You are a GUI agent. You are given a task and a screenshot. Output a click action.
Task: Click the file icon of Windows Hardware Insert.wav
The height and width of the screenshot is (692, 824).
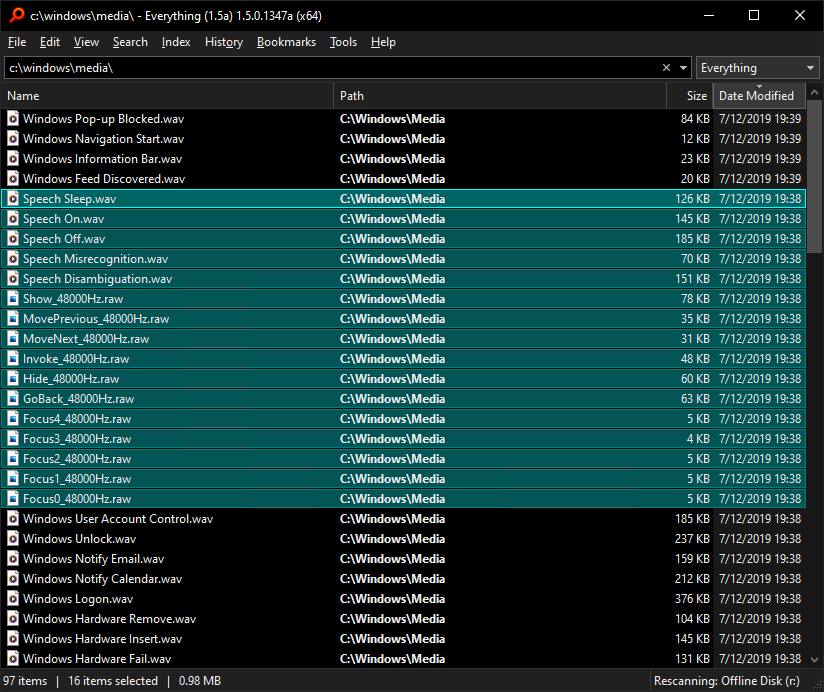pyautogui.click(x=13, y=638)
